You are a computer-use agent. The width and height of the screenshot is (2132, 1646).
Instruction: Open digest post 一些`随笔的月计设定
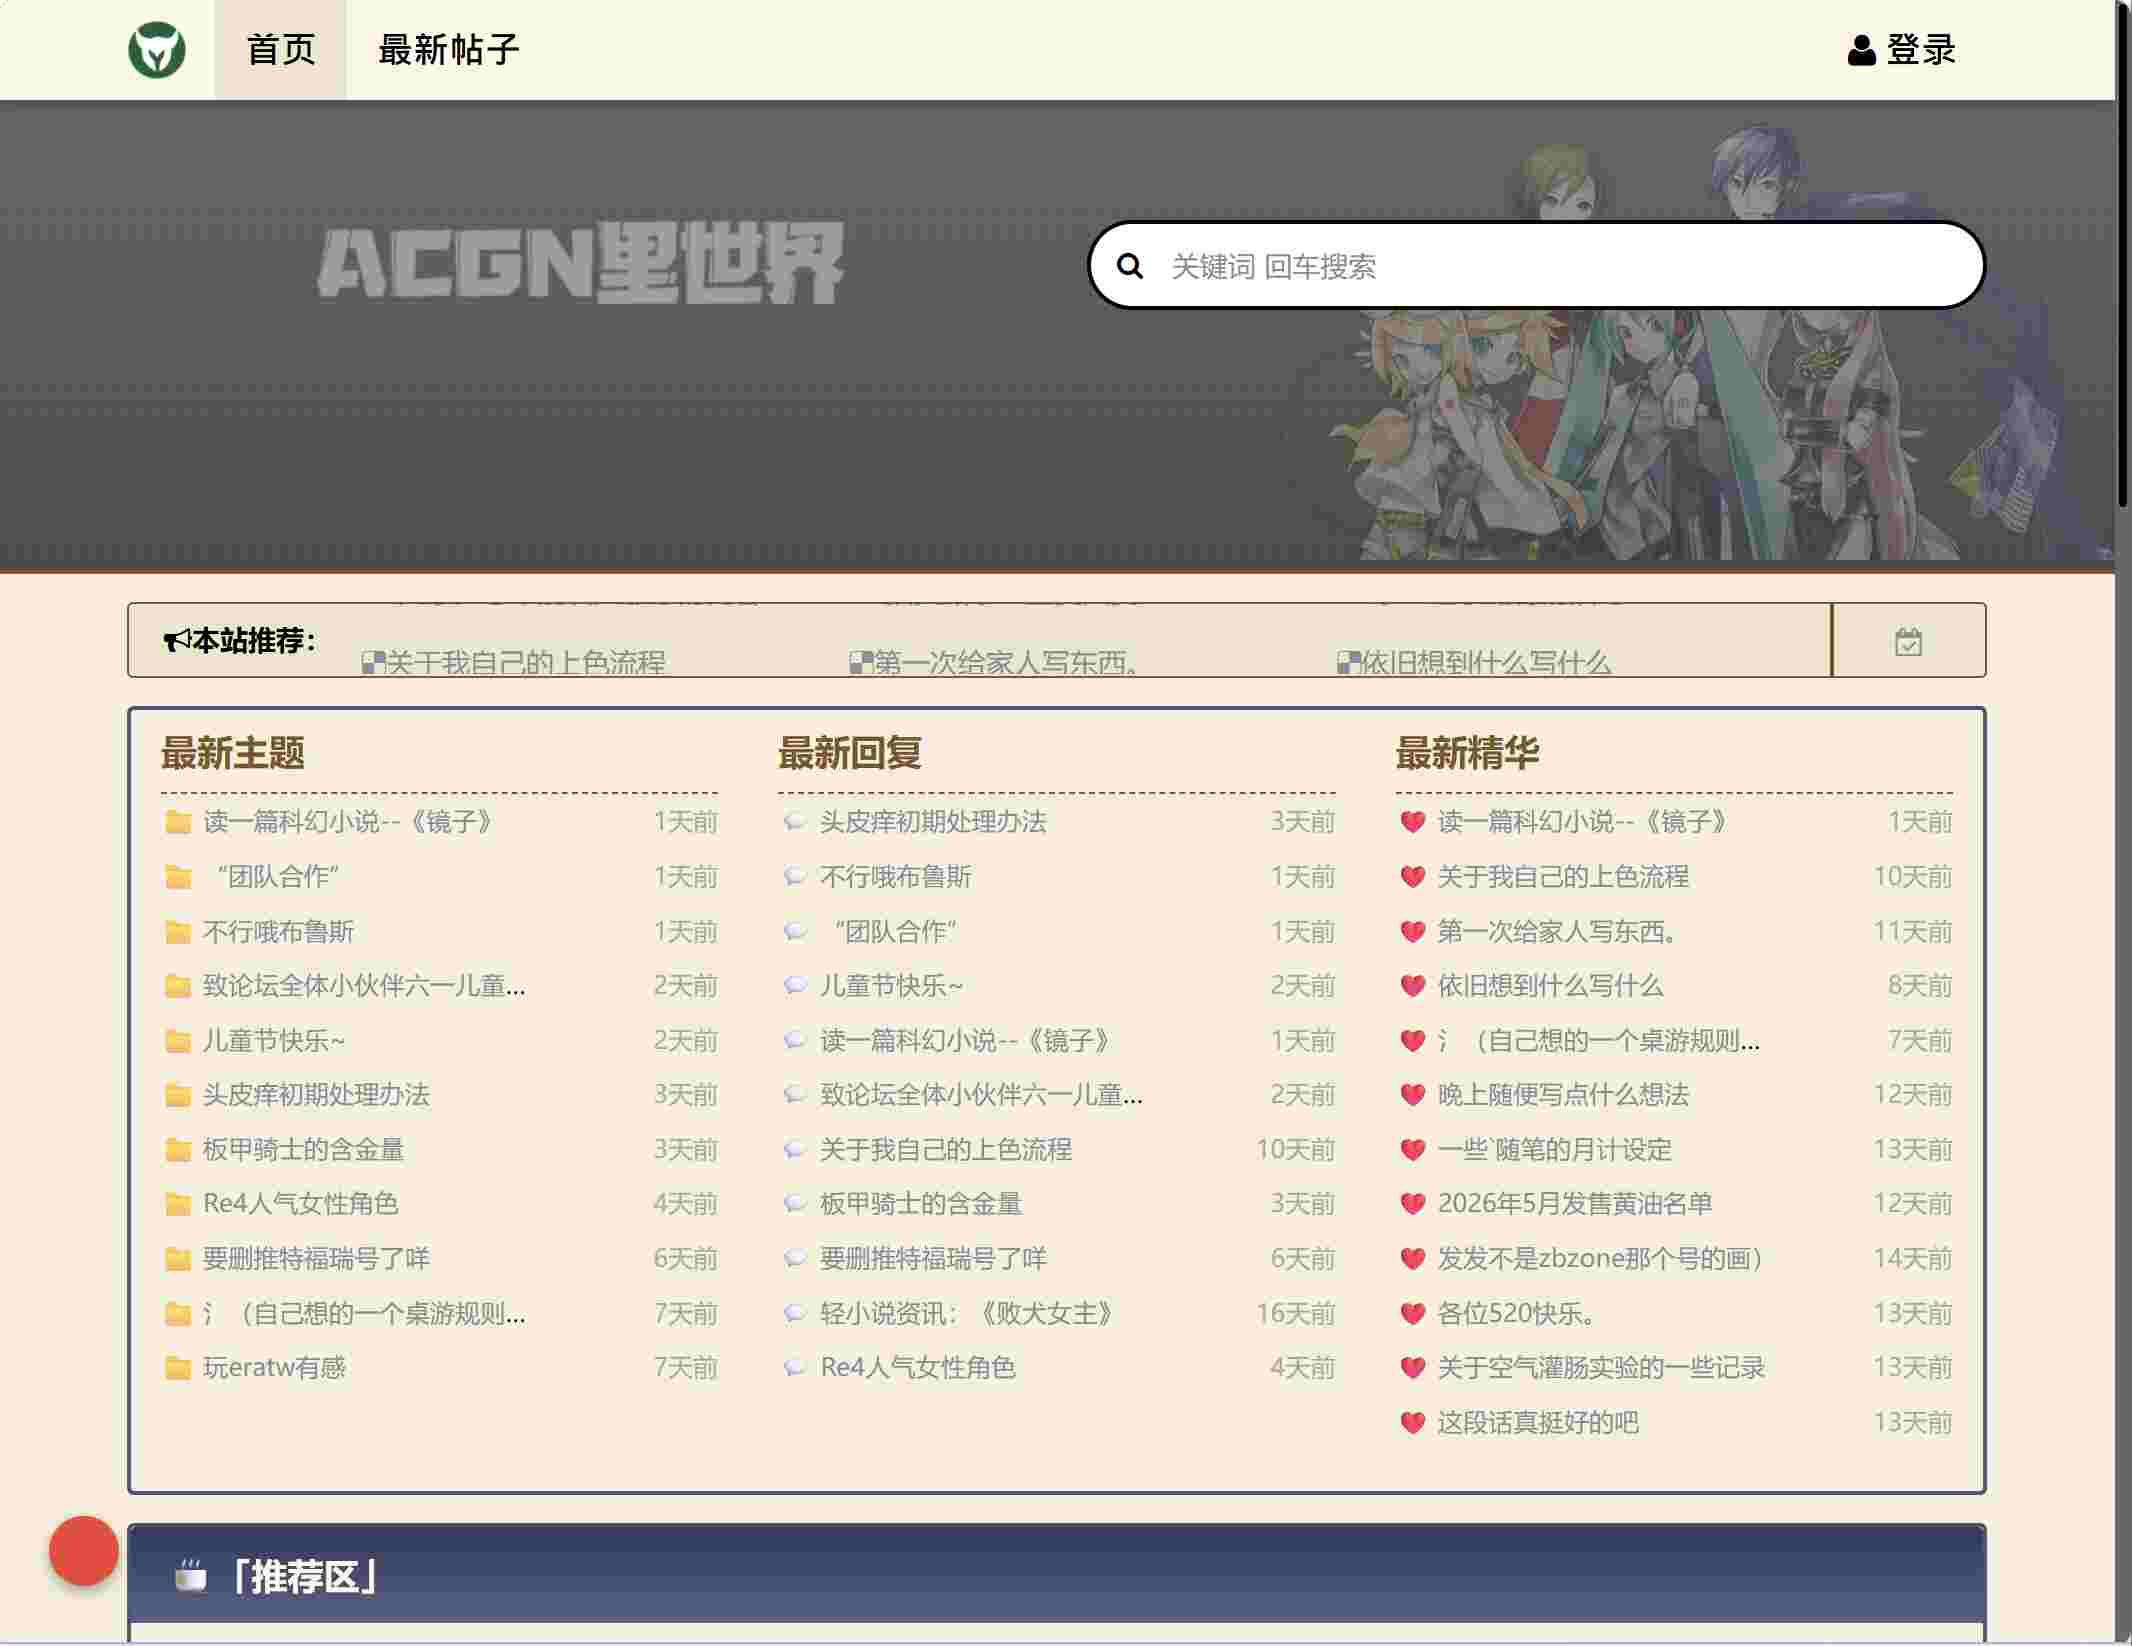coord(1555,1150)
